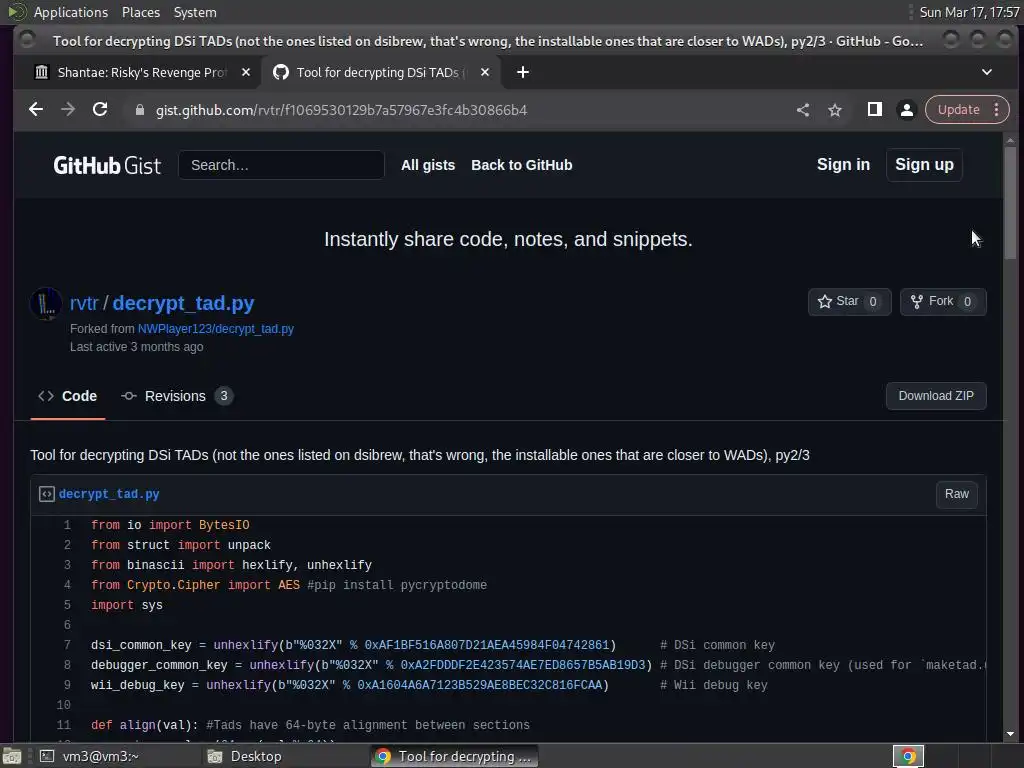Go Back to GitHub
Viewport: 1024px width, 768px height.
pyautogui.click(x=522, y=165)
